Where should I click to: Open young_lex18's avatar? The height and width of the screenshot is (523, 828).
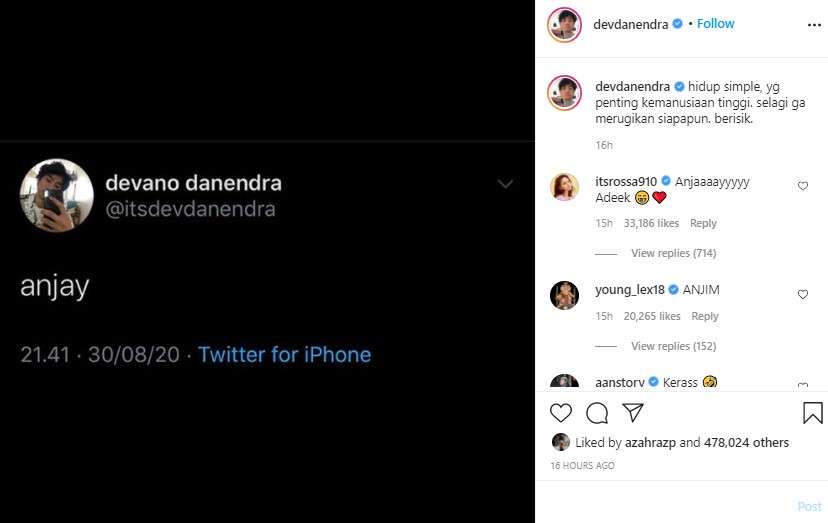coord(565,295)
